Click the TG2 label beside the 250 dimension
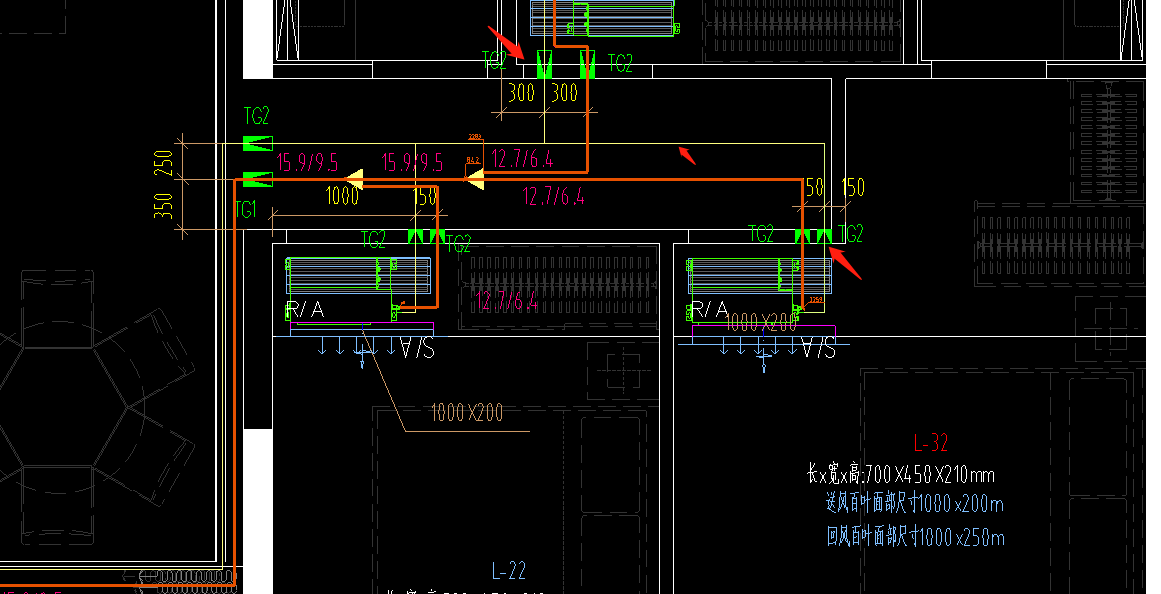This screenshot has height=594, width=1161. click(x=257, y=116)
